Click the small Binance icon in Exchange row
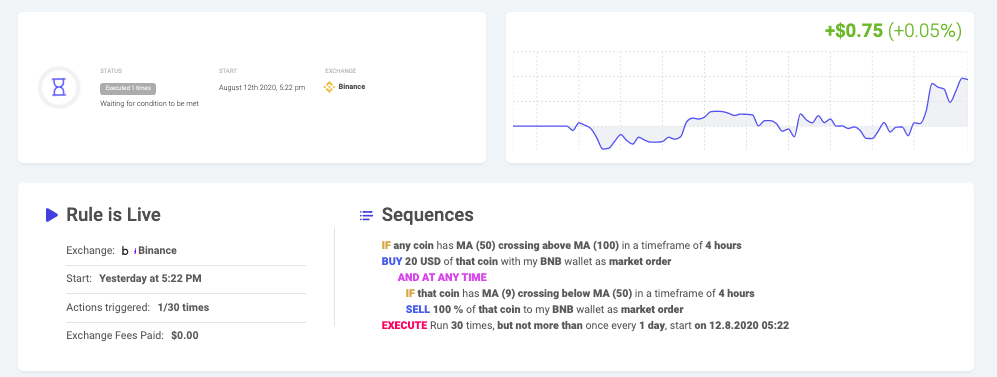997x377 pixels. click(129, 250)
